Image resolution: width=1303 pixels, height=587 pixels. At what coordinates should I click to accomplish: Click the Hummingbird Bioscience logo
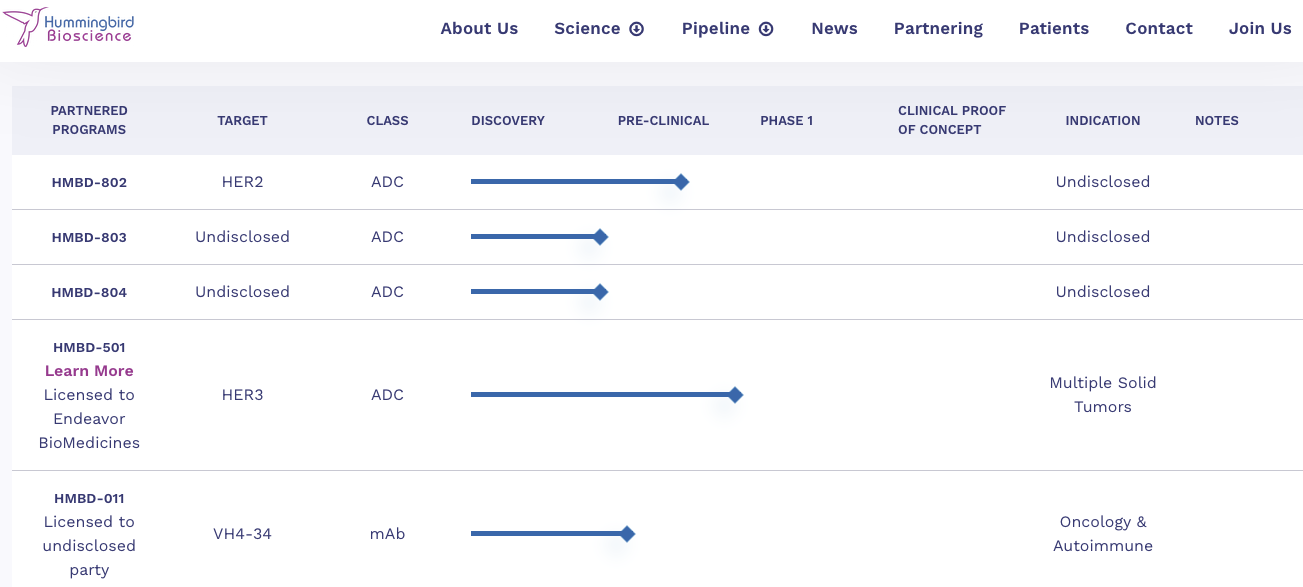[68, 27]
